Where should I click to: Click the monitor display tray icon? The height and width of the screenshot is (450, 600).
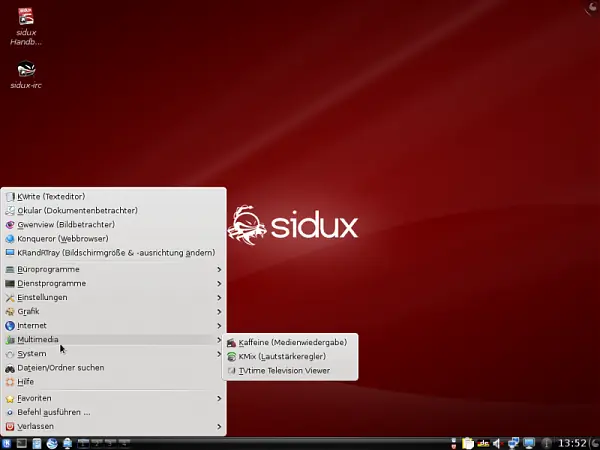point(529,443)
